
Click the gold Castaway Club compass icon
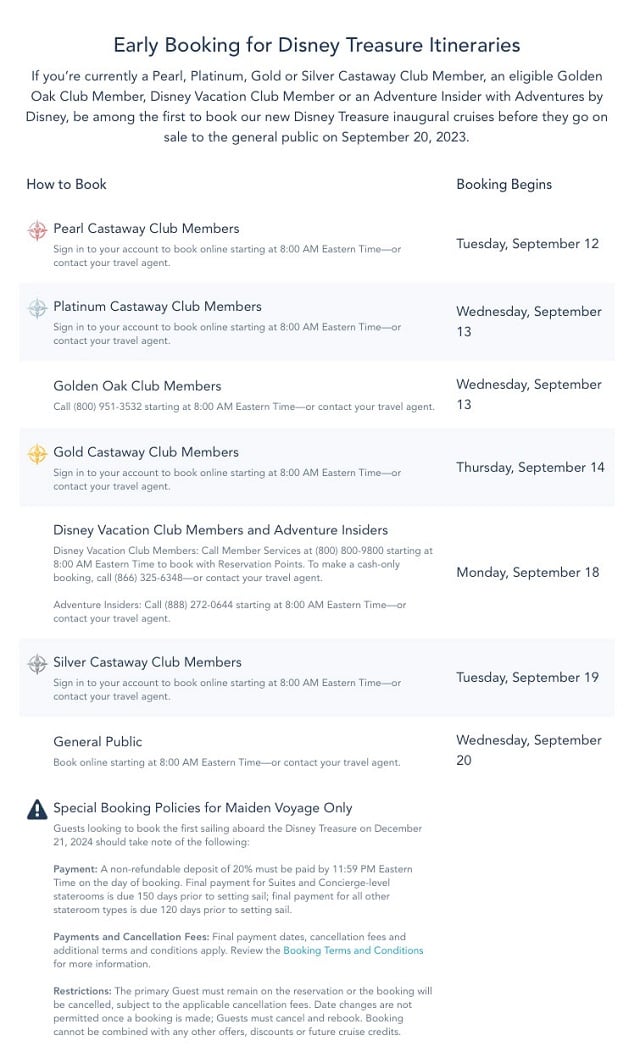pyautogui.click(x=37, y=454)
